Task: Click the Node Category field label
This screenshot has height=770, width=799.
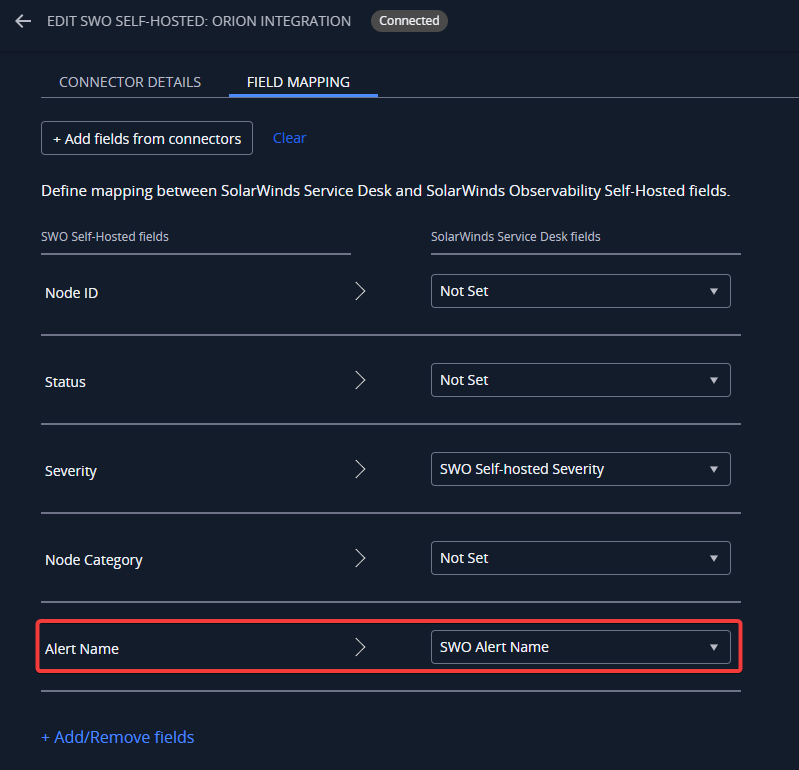Action: 94,560
